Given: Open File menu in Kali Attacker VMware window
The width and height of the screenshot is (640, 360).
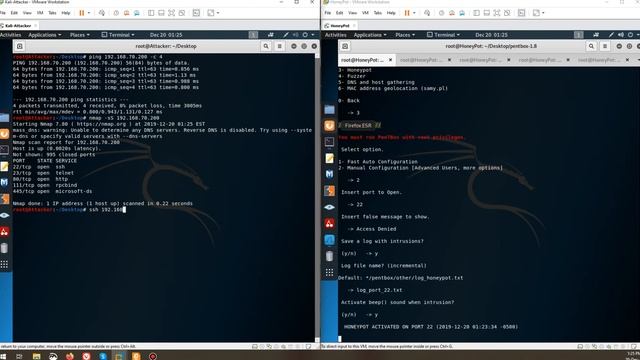Looking at the screenshot, I should [x=3, y=13].
